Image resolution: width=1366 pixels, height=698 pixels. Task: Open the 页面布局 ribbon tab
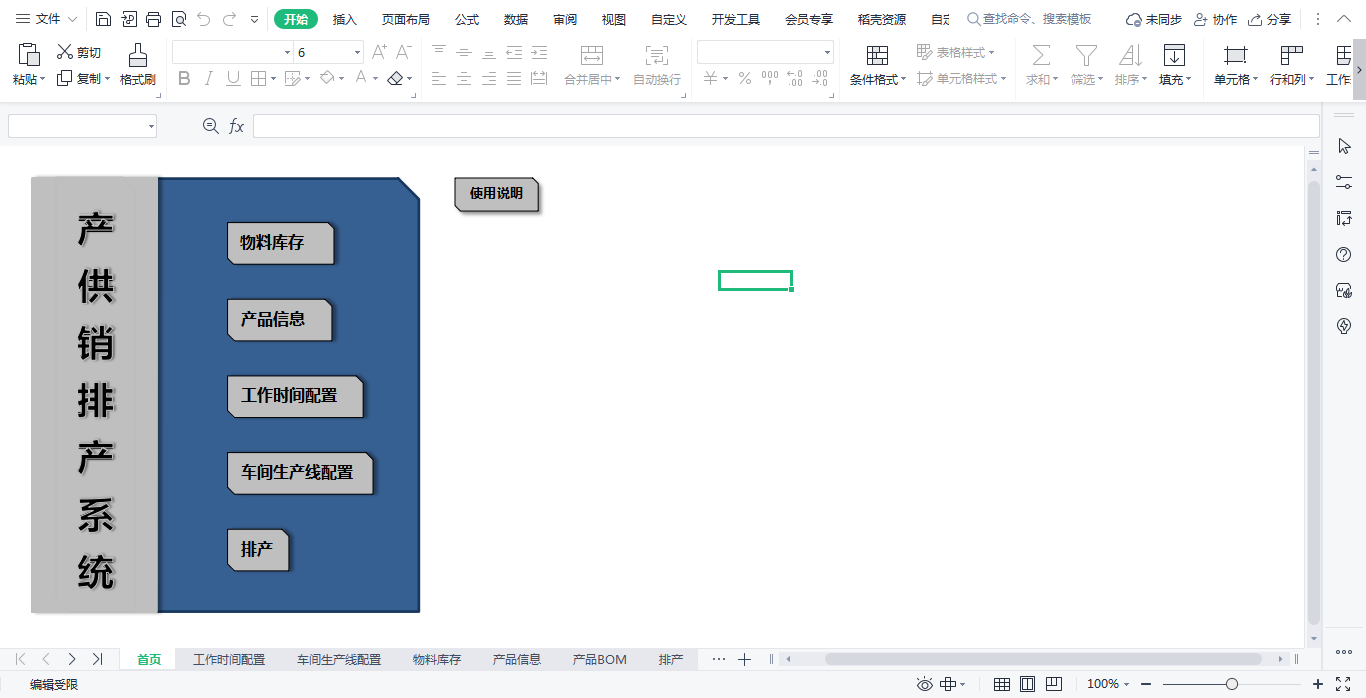406,19
